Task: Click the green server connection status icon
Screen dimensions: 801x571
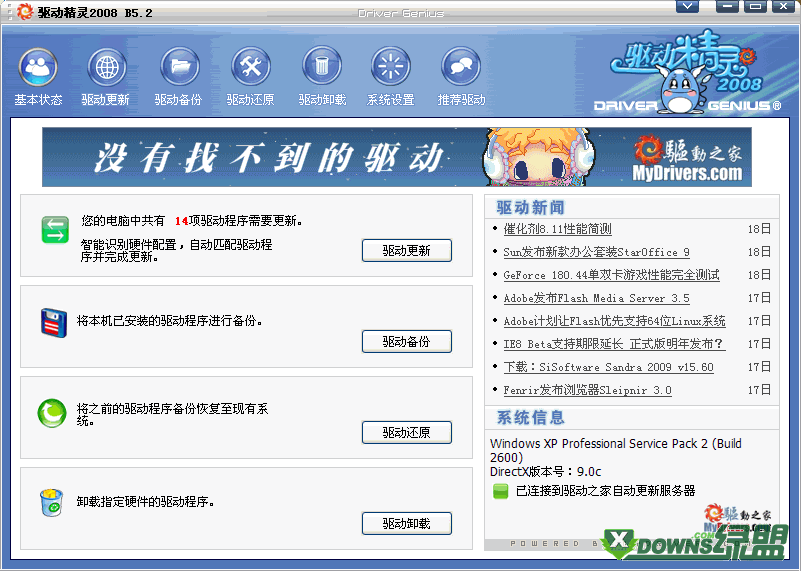Action: tap(501, 491)
